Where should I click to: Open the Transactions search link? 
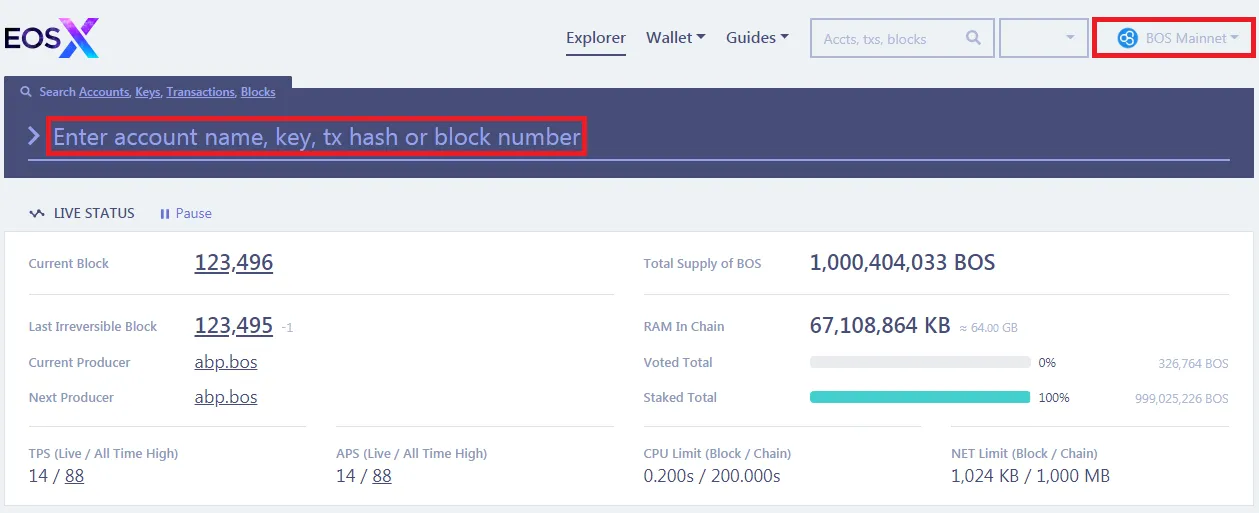200,91
